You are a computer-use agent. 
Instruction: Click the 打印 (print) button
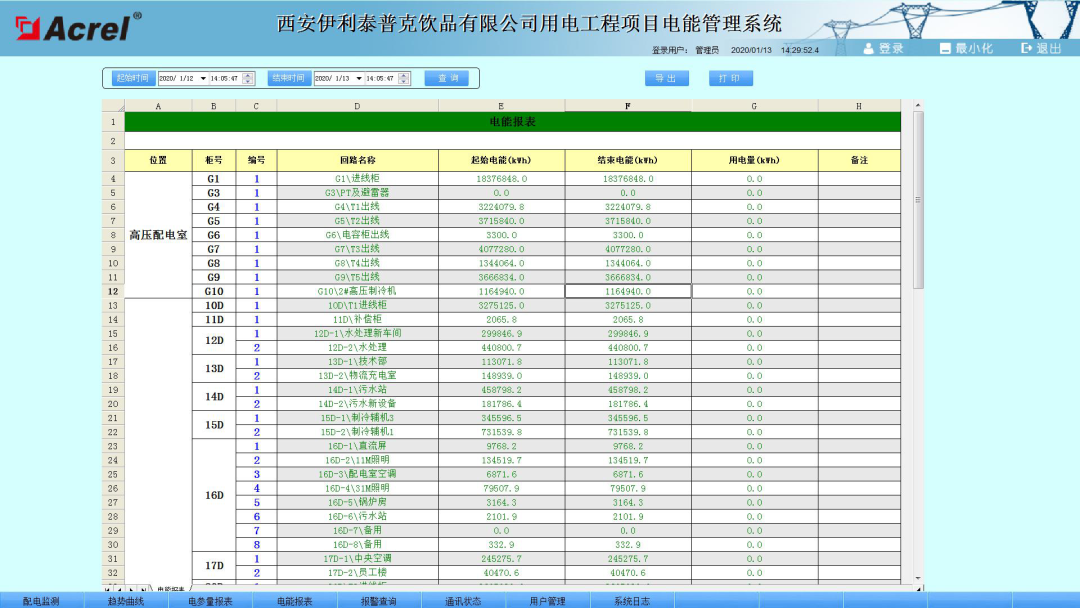point(731,77)
